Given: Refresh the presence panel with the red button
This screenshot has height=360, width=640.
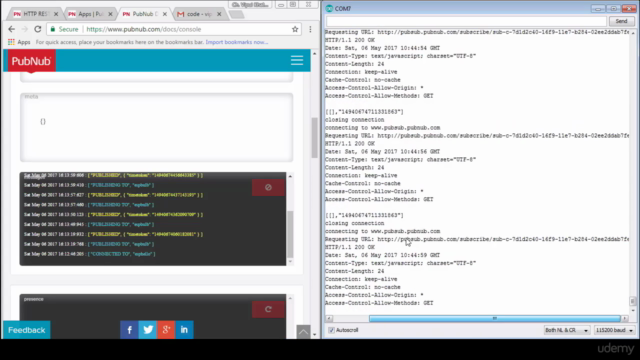Looking at the screenshot, I should [x=268, y=309].
